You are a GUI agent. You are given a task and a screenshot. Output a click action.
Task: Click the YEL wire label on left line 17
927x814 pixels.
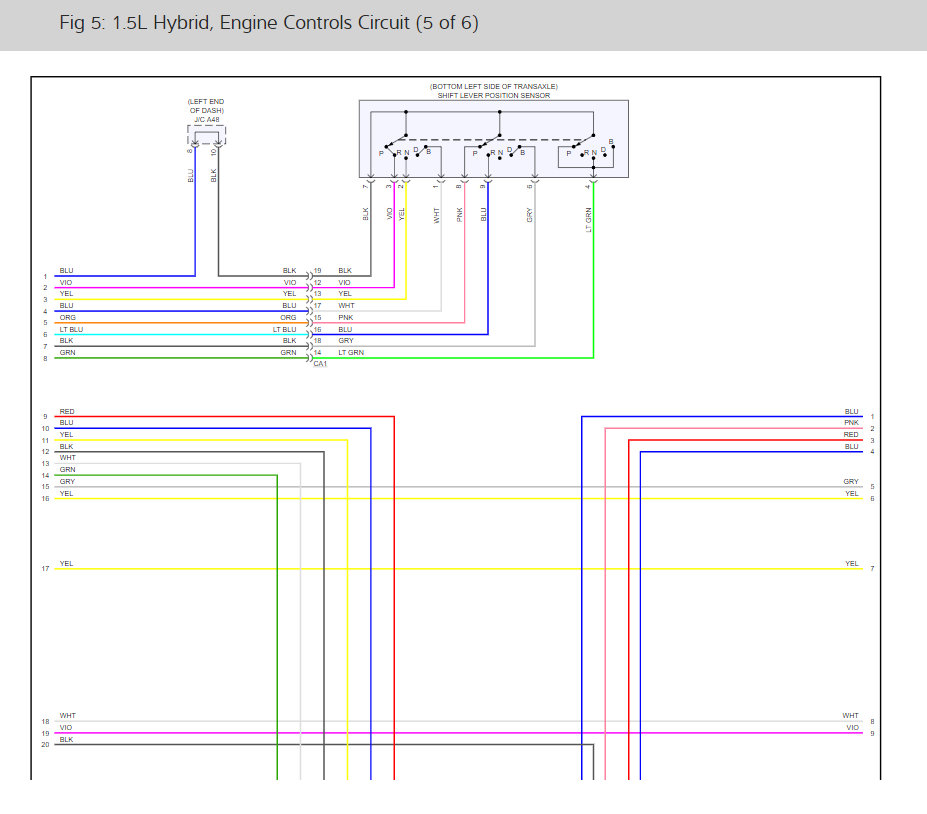[66, 563]
